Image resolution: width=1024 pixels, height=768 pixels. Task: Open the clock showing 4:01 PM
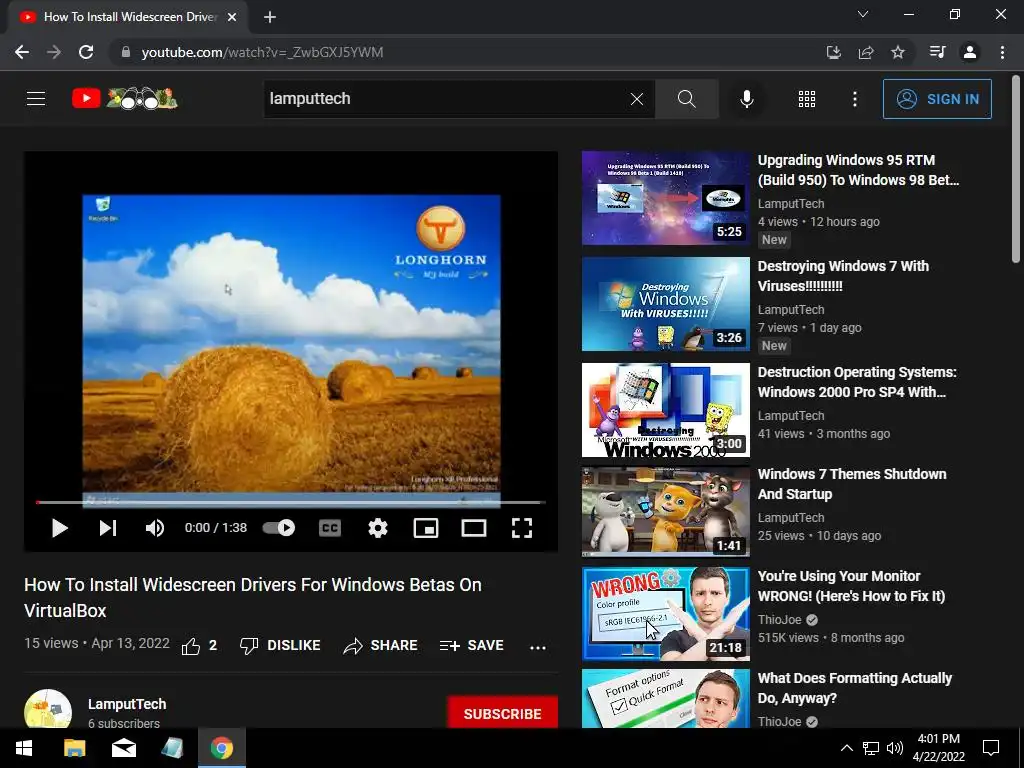[x=938, y=748]
